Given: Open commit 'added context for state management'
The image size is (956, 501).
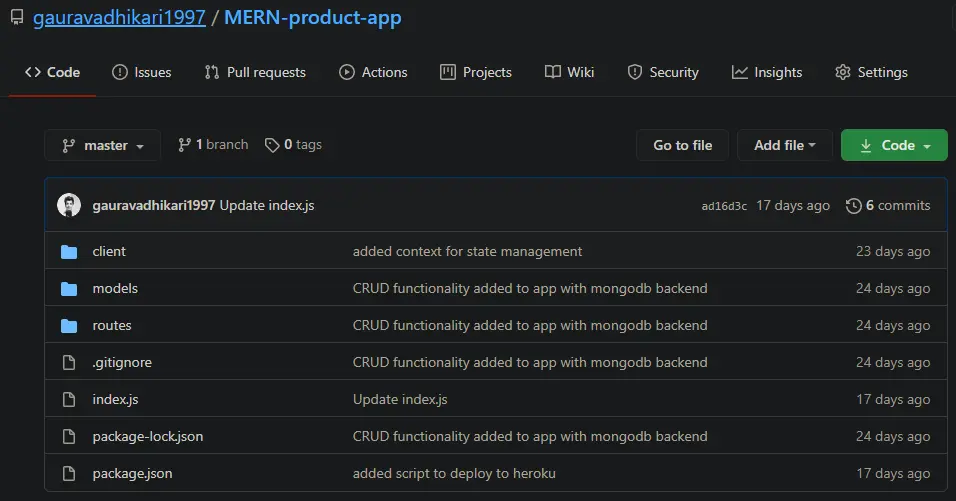Looking at the screenshot, I should coord(467,251).
